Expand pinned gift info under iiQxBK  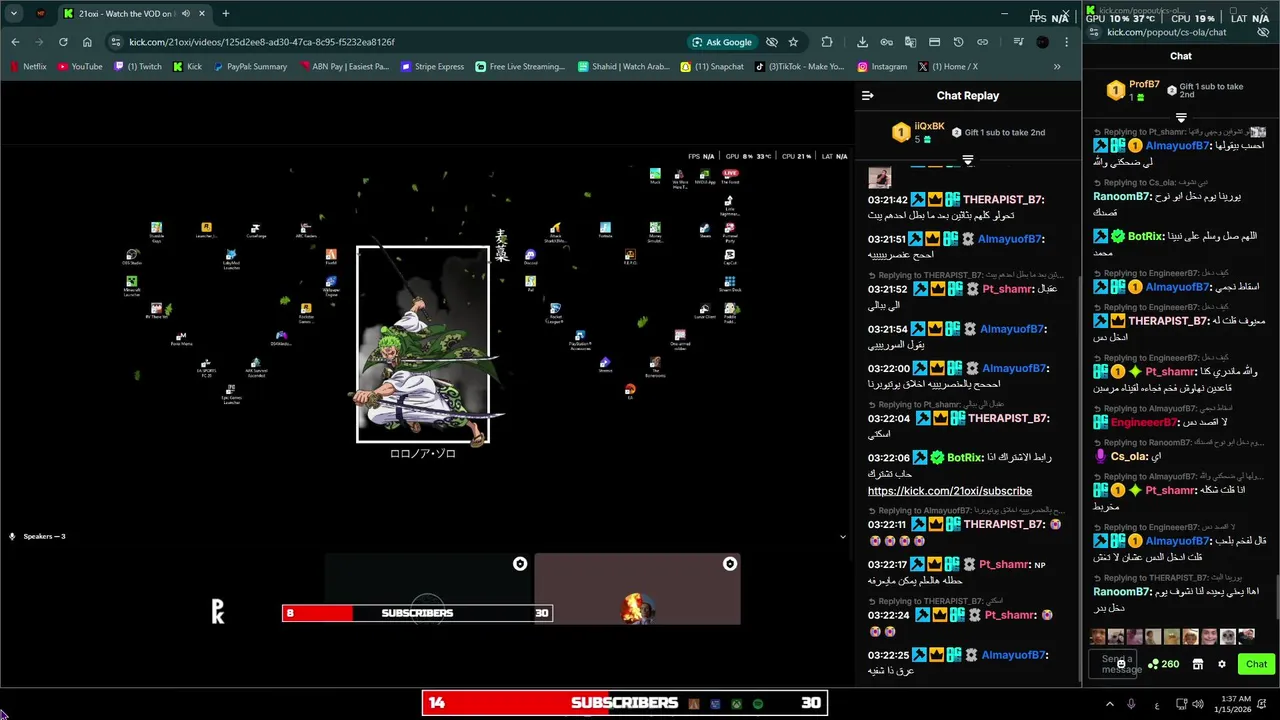coord(968,160)
